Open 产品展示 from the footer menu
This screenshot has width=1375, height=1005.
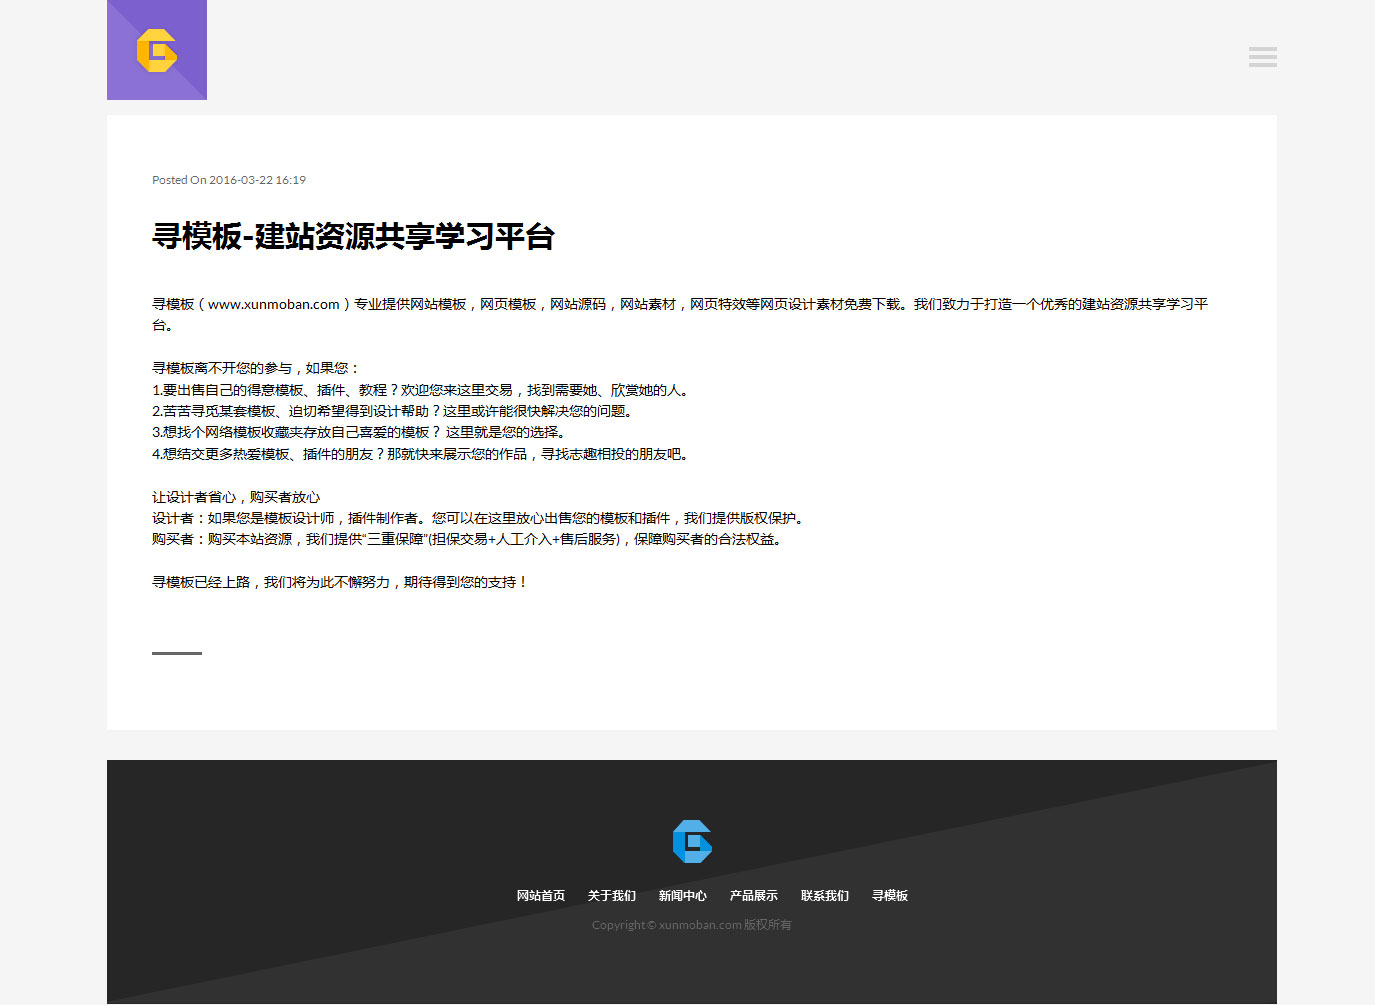pos(753,896)
